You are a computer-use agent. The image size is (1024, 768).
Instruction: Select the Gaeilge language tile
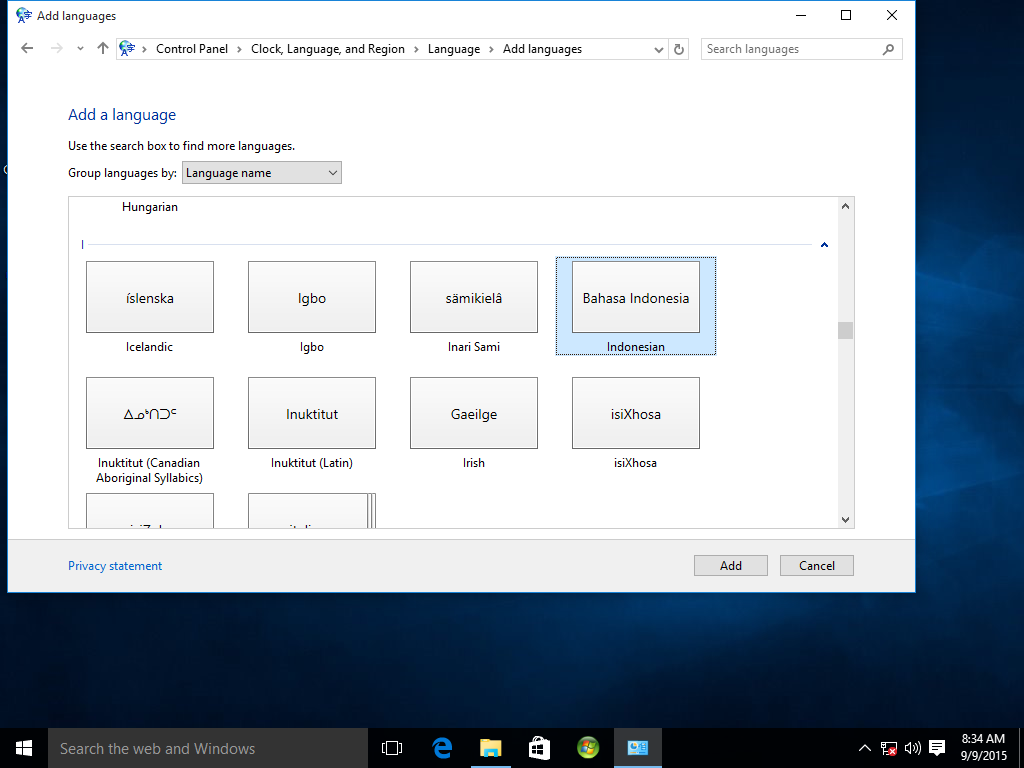pyautogui.click(x=473, y=412)
